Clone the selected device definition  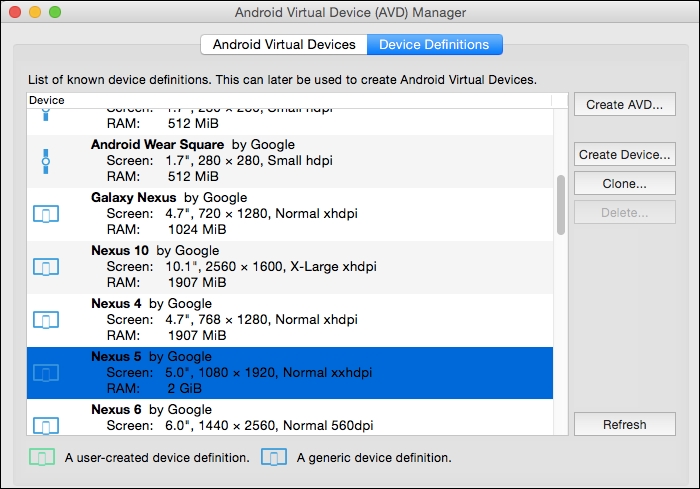point(624,184)
